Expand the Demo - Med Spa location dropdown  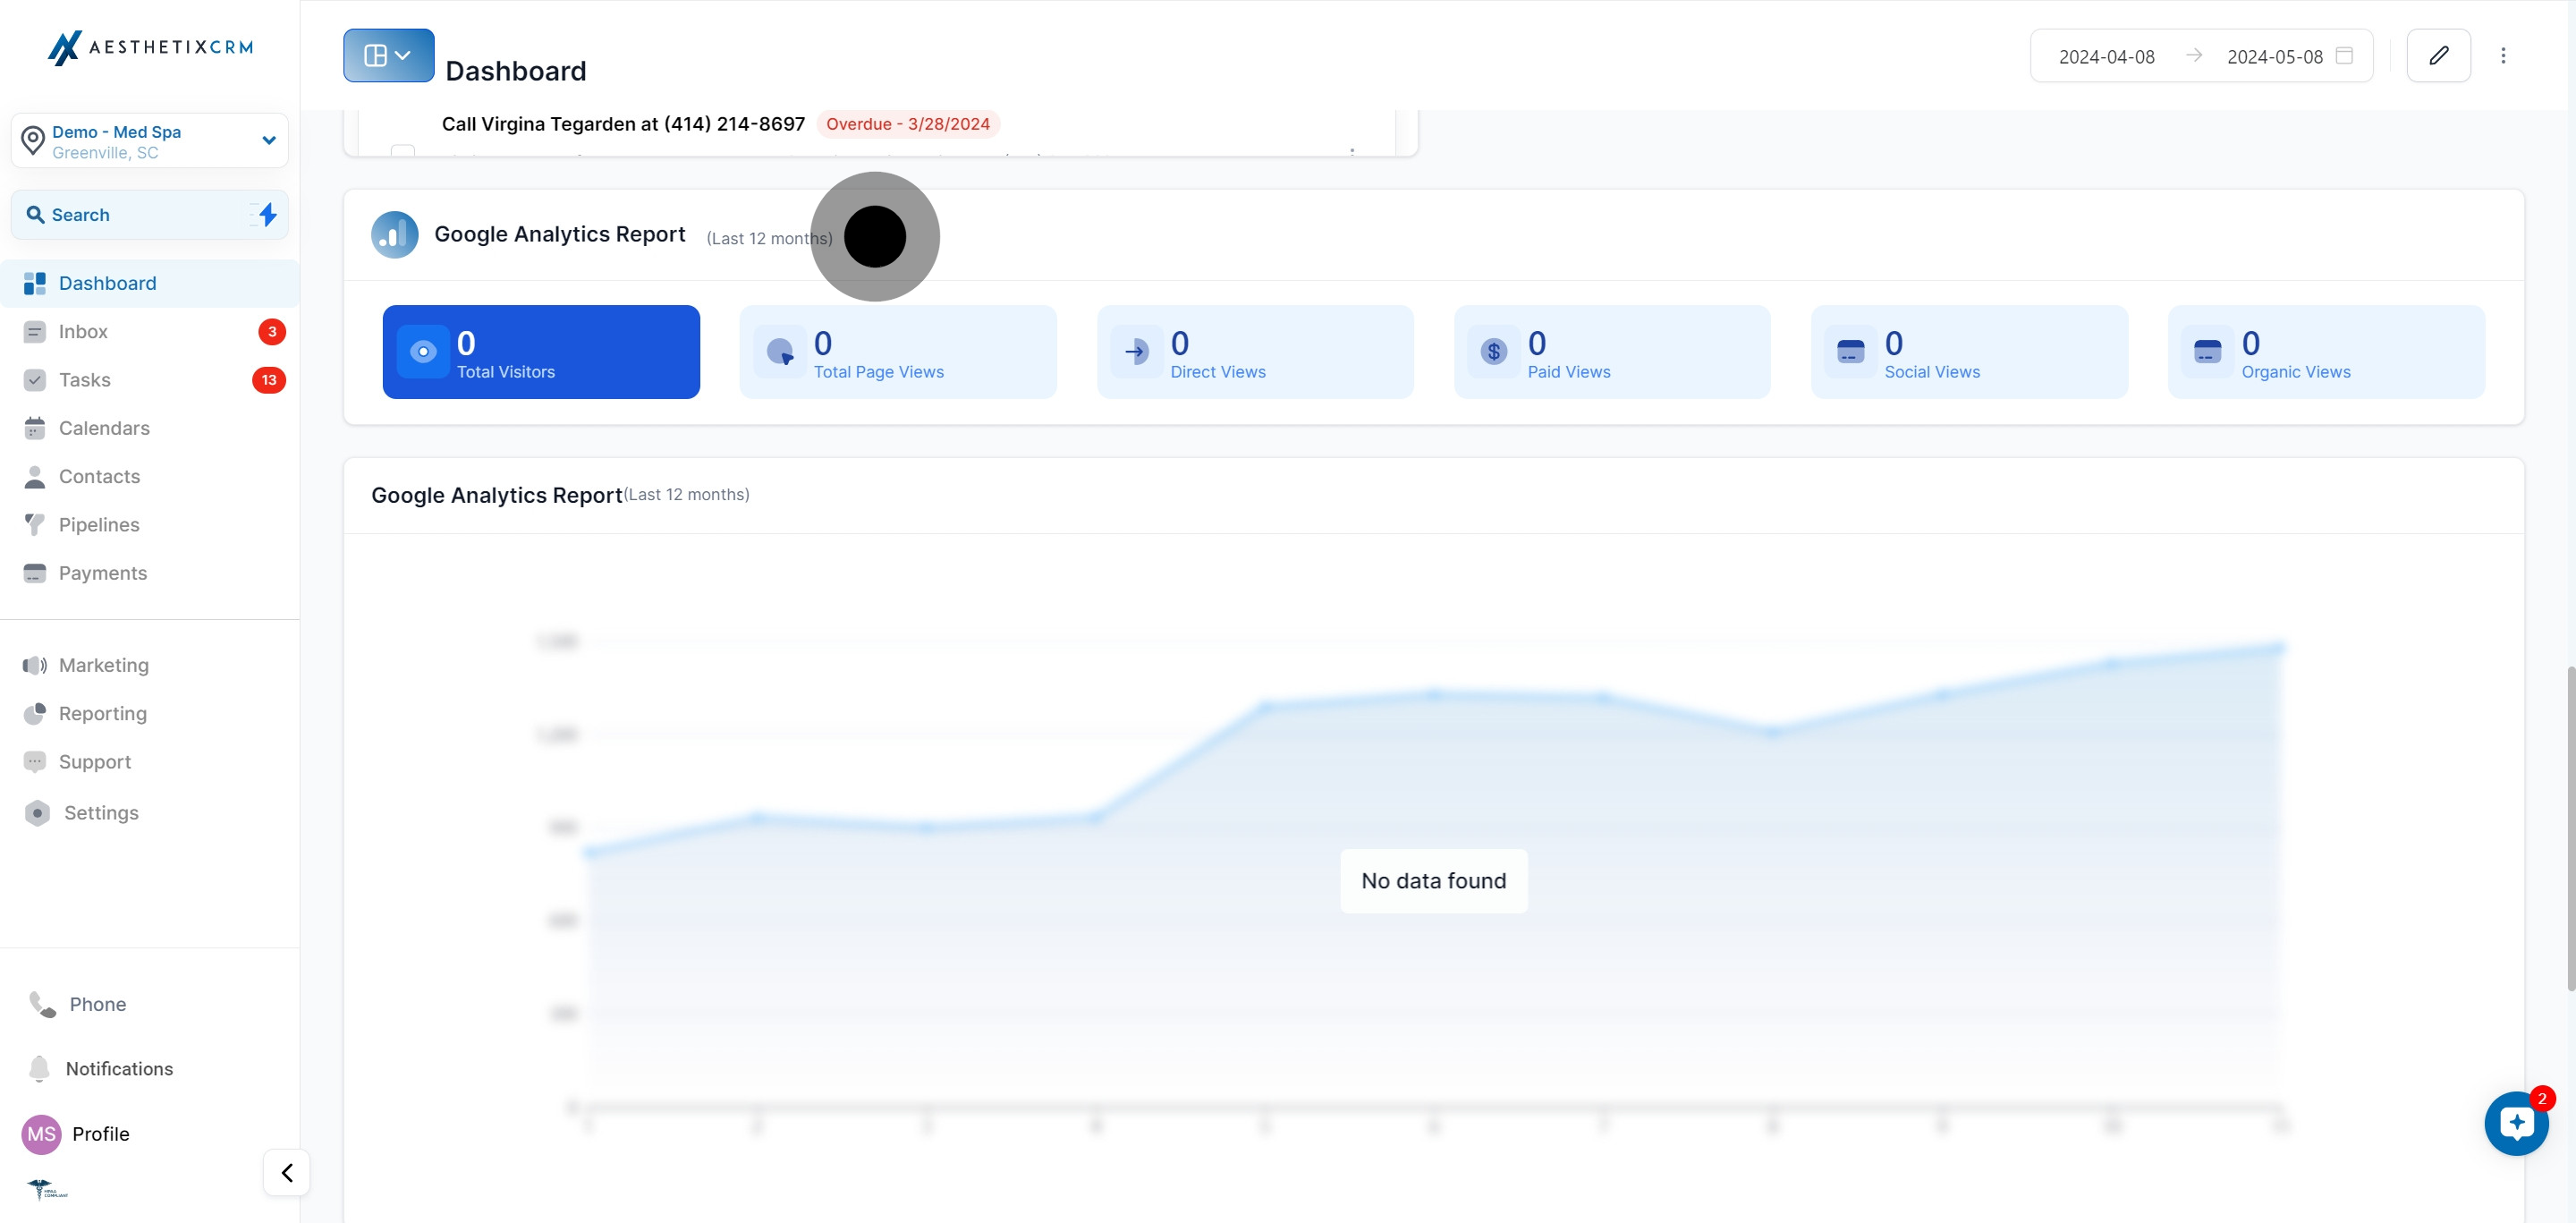[x=268, y=141]
